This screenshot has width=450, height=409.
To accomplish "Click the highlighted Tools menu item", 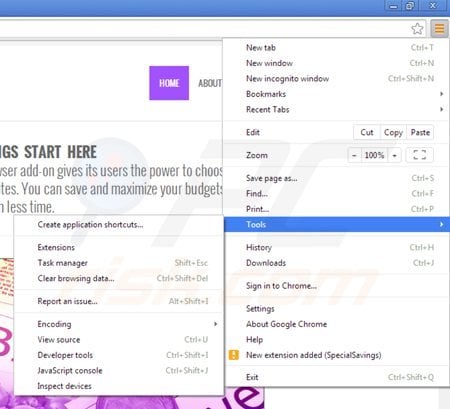I will (x=337, y=224).
